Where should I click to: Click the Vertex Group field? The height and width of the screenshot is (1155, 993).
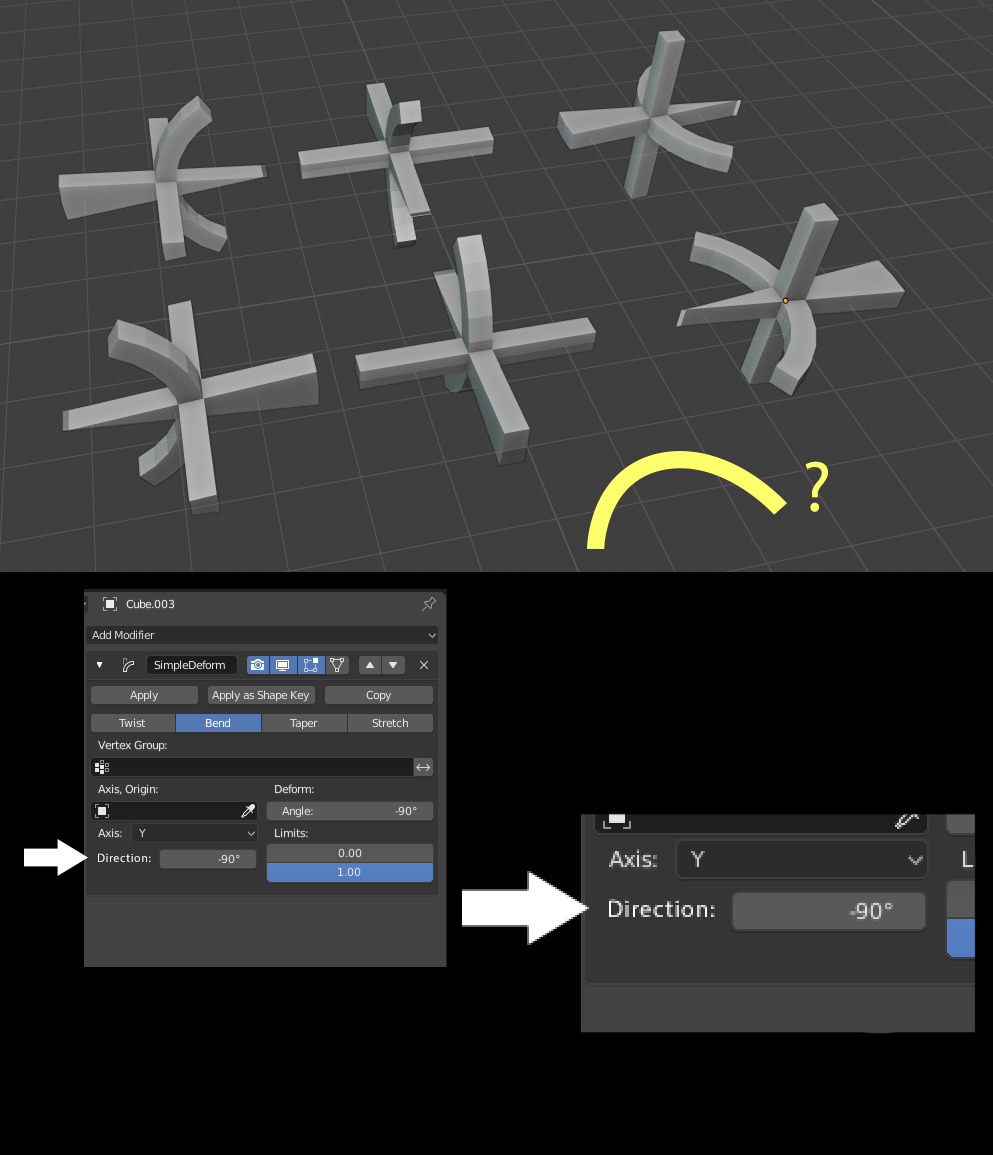point(252,768)
